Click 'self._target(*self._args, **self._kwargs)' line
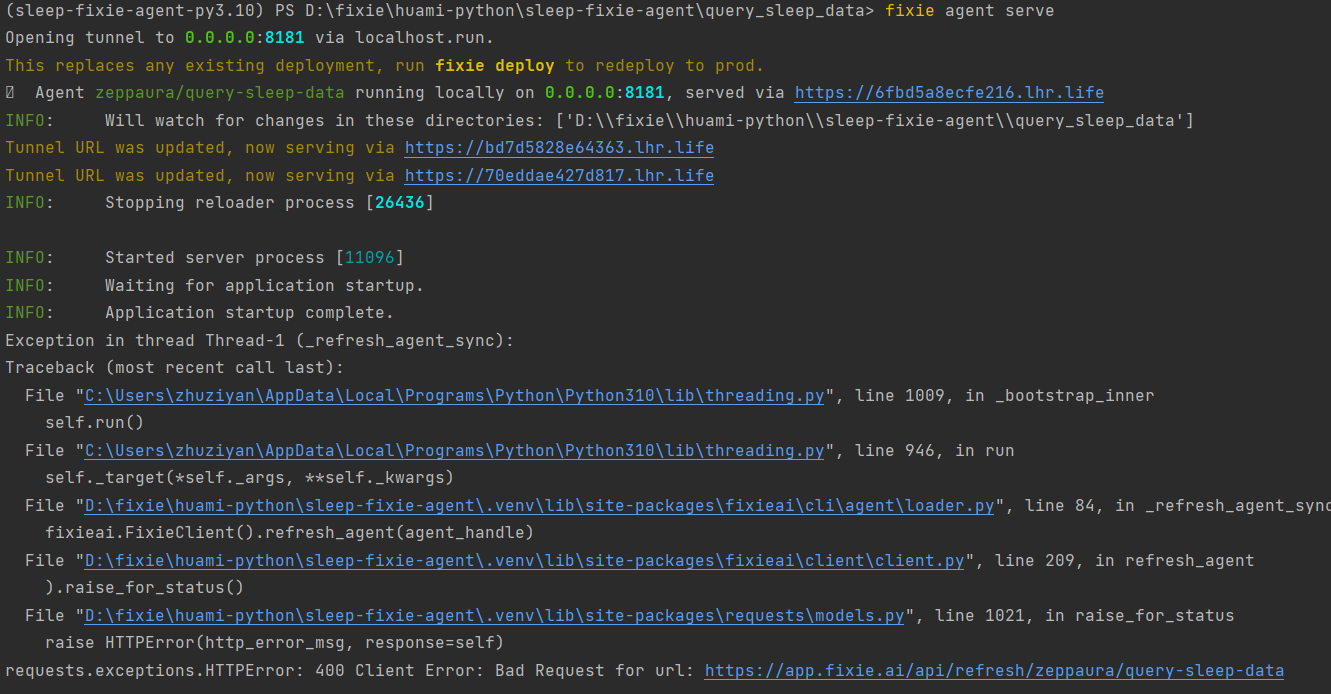The image size is (1331, 694). pos(250,478)
